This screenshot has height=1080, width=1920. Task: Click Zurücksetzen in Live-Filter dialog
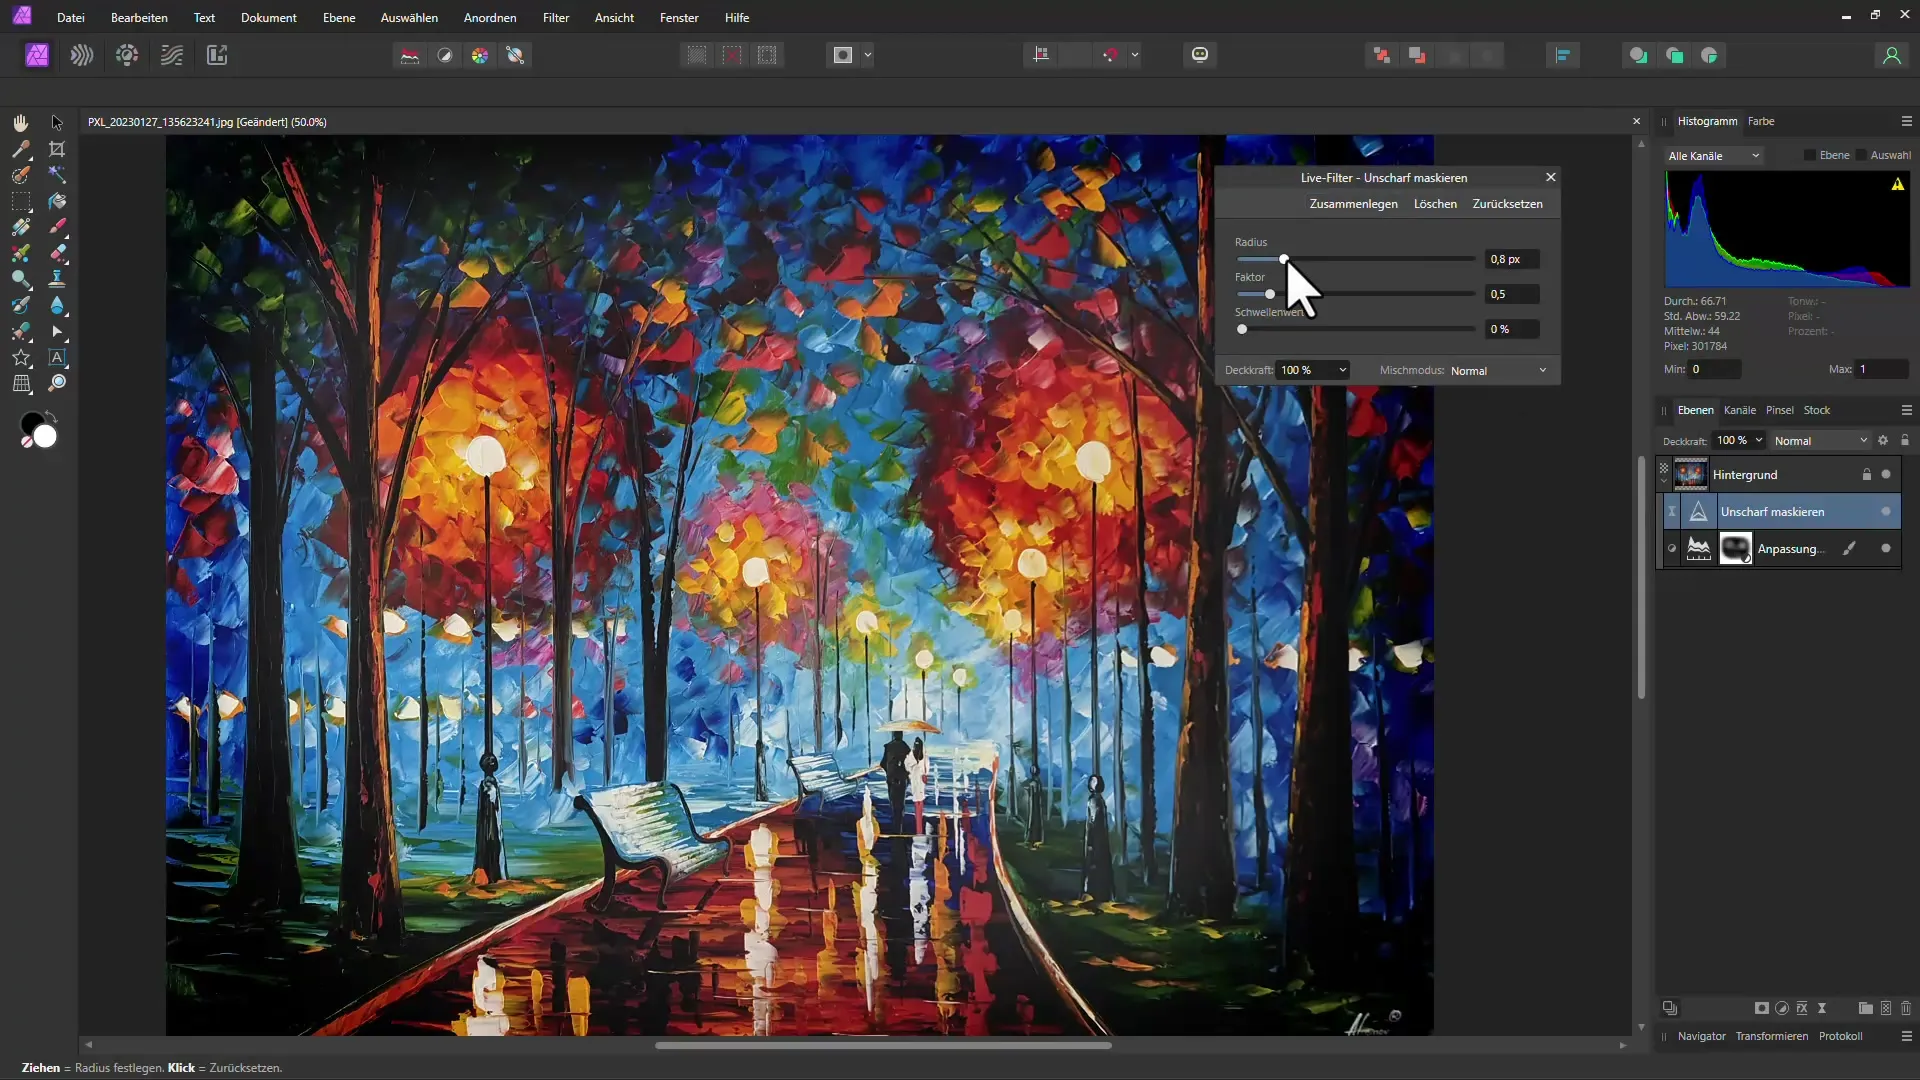tap(1507, 204)
